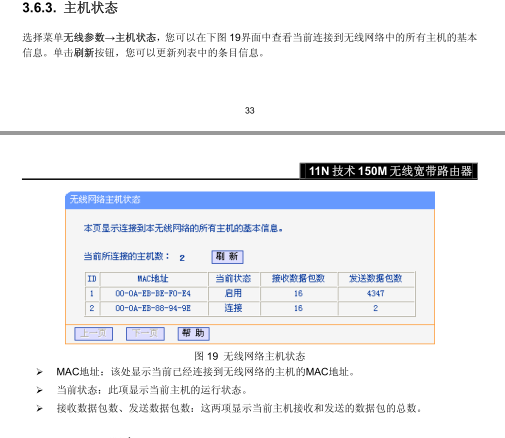
Task: Click the text 本页显示连接到本无线网络的所有主机的基本信息
Action: [x=183, y=228]
